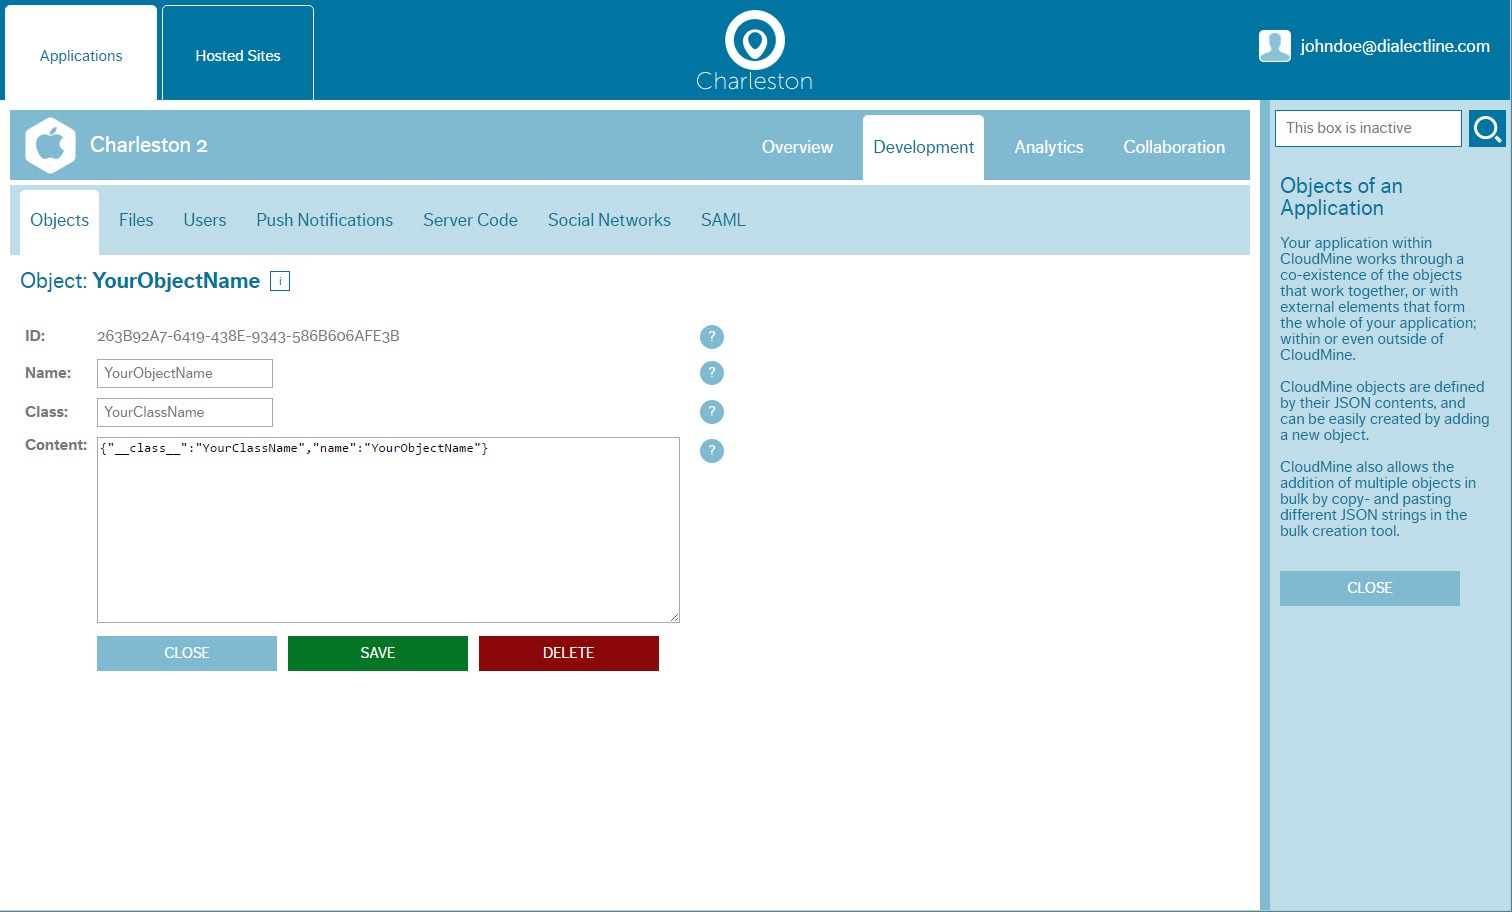Open the Push Notifications sub-tab
Image resolution: width=1512 pixels, height=912 pixels.
click(x=324, y=220)
